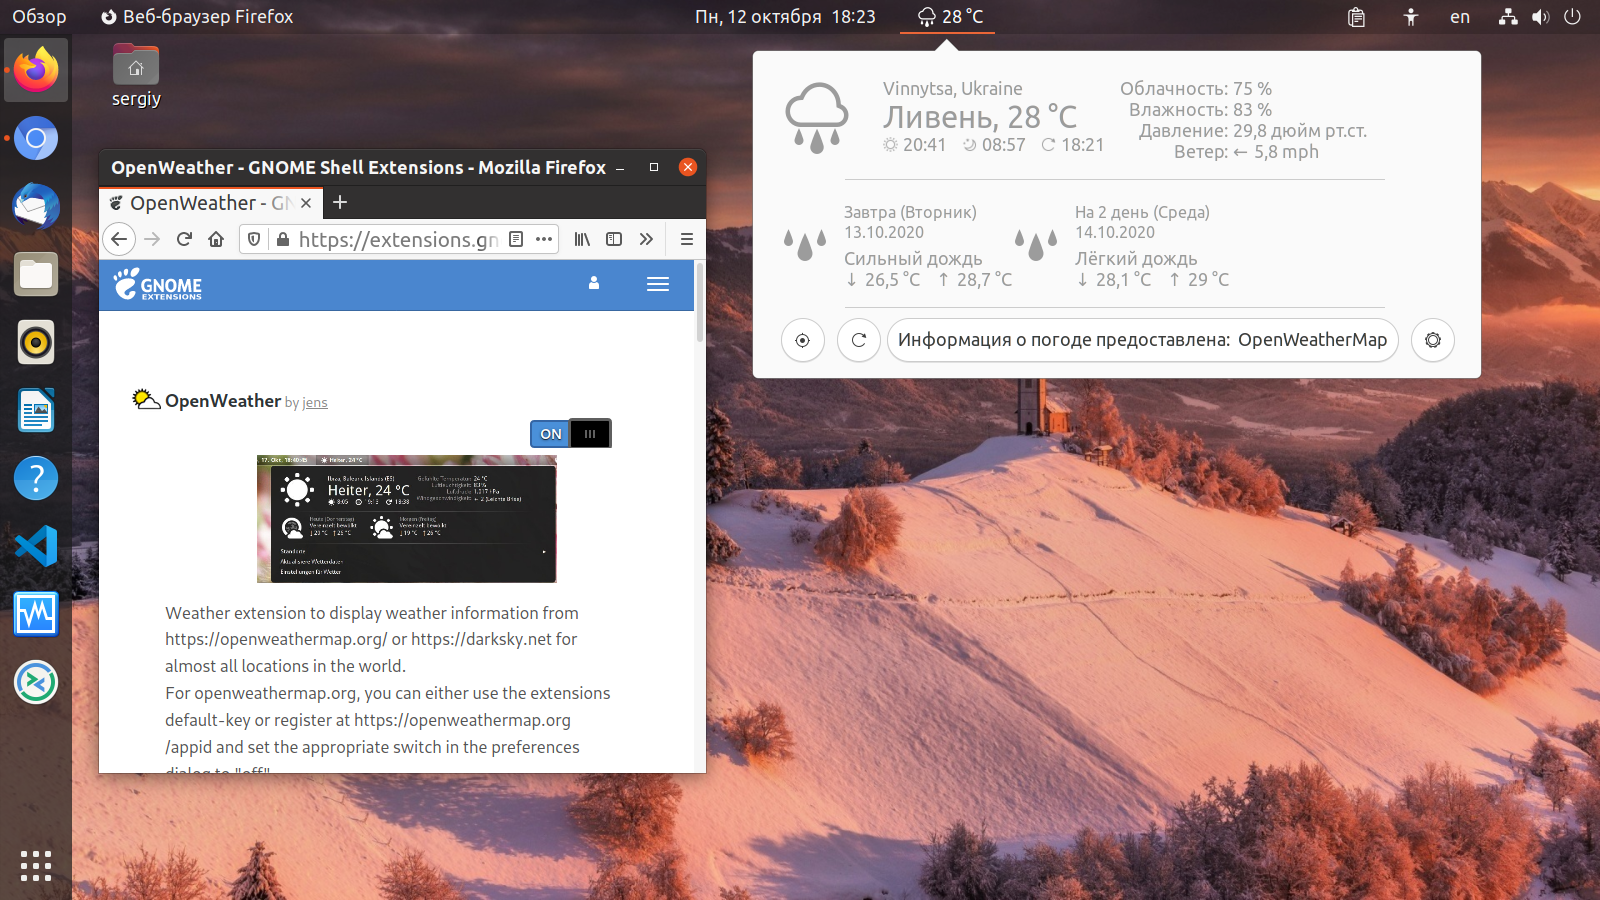Toggle the 28 °C weather panel indicator
The image size is (1600, 900).
tap(949, 16)
